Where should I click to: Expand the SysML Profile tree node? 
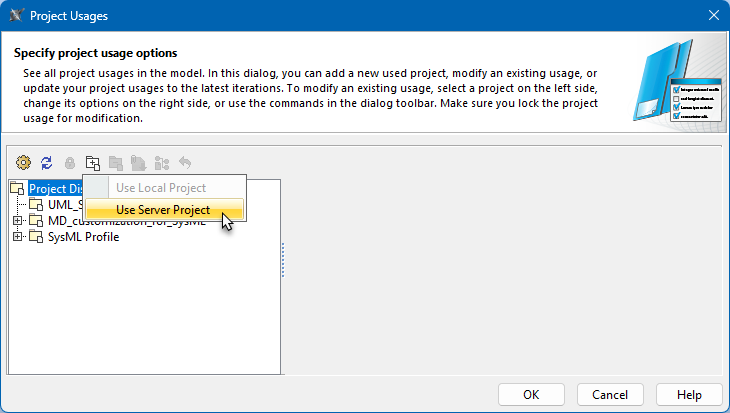pos(17,237)
